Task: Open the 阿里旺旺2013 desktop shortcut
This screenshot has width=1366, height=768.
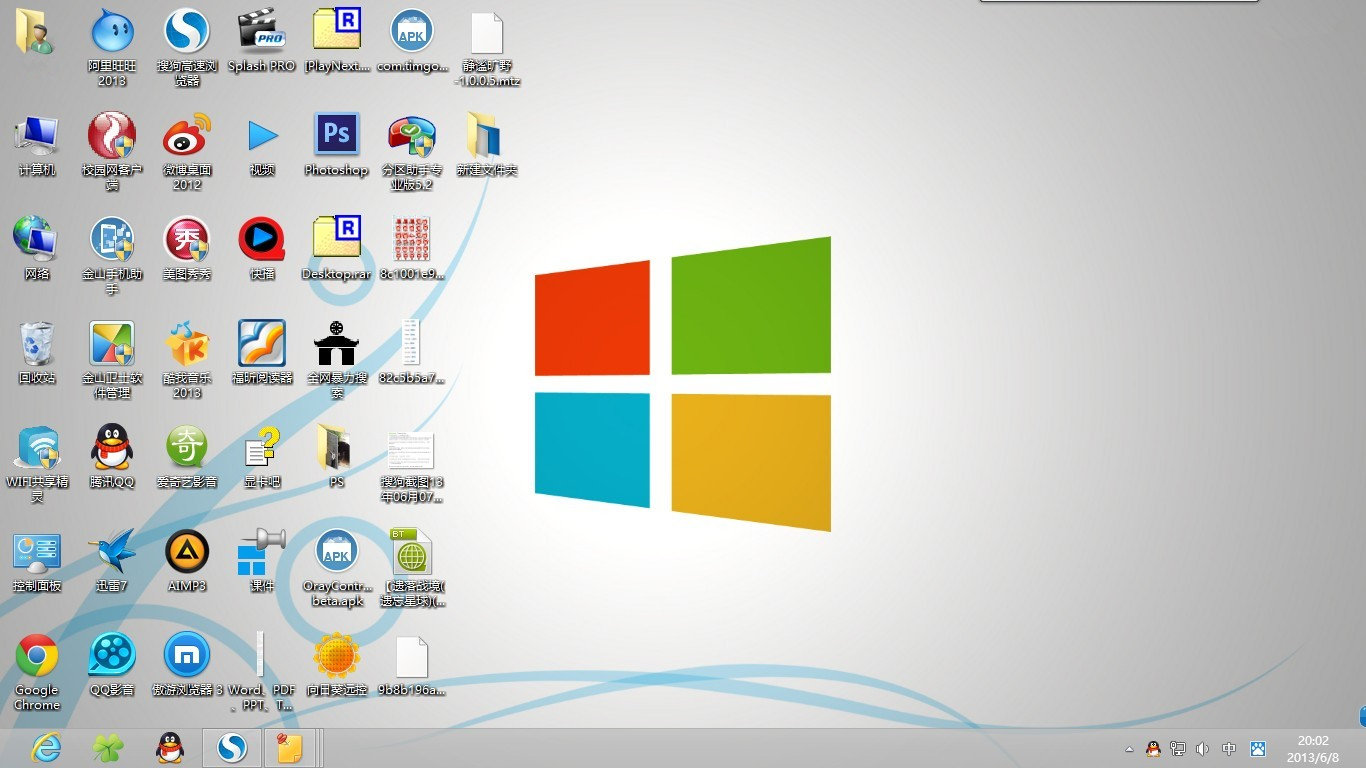Action: click(x=112, y=47)
